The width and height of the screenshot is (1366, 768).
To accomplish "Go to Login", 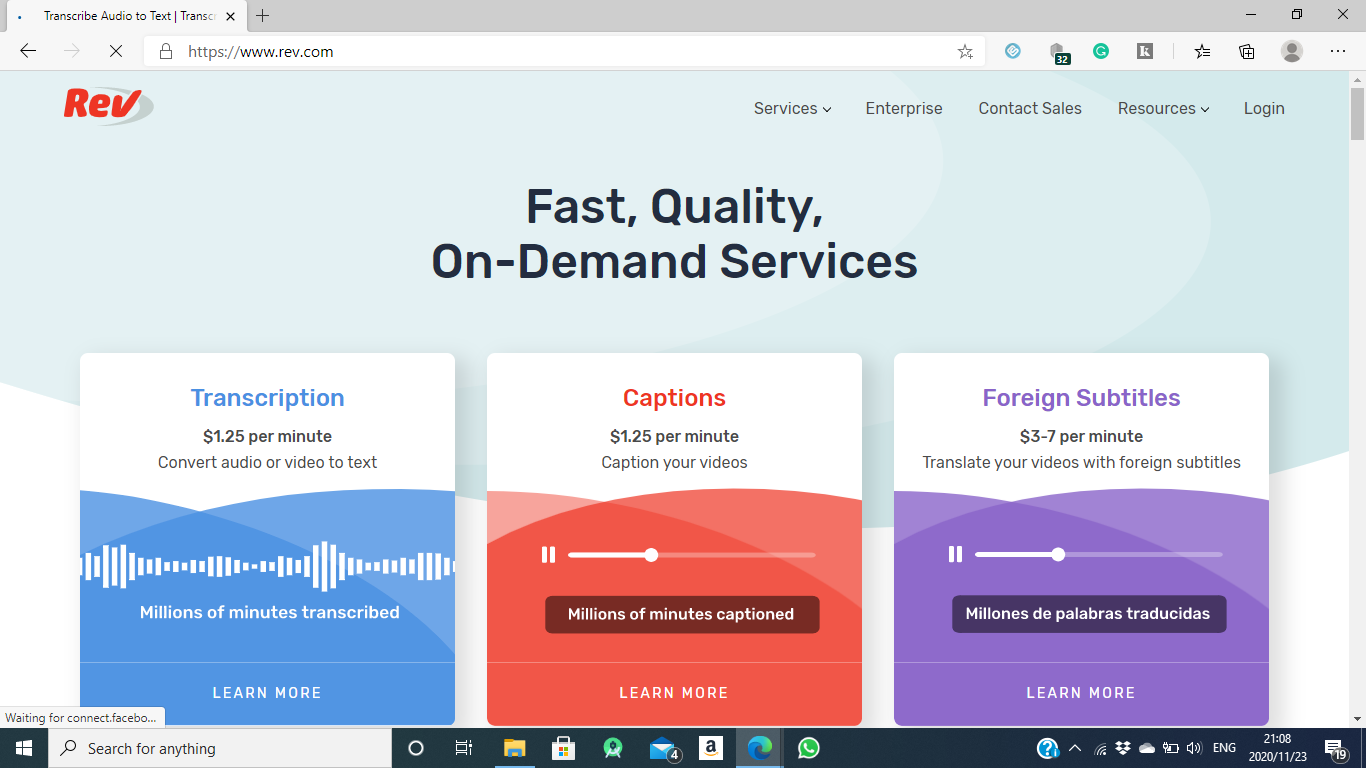I will [x=1264, y=108].
